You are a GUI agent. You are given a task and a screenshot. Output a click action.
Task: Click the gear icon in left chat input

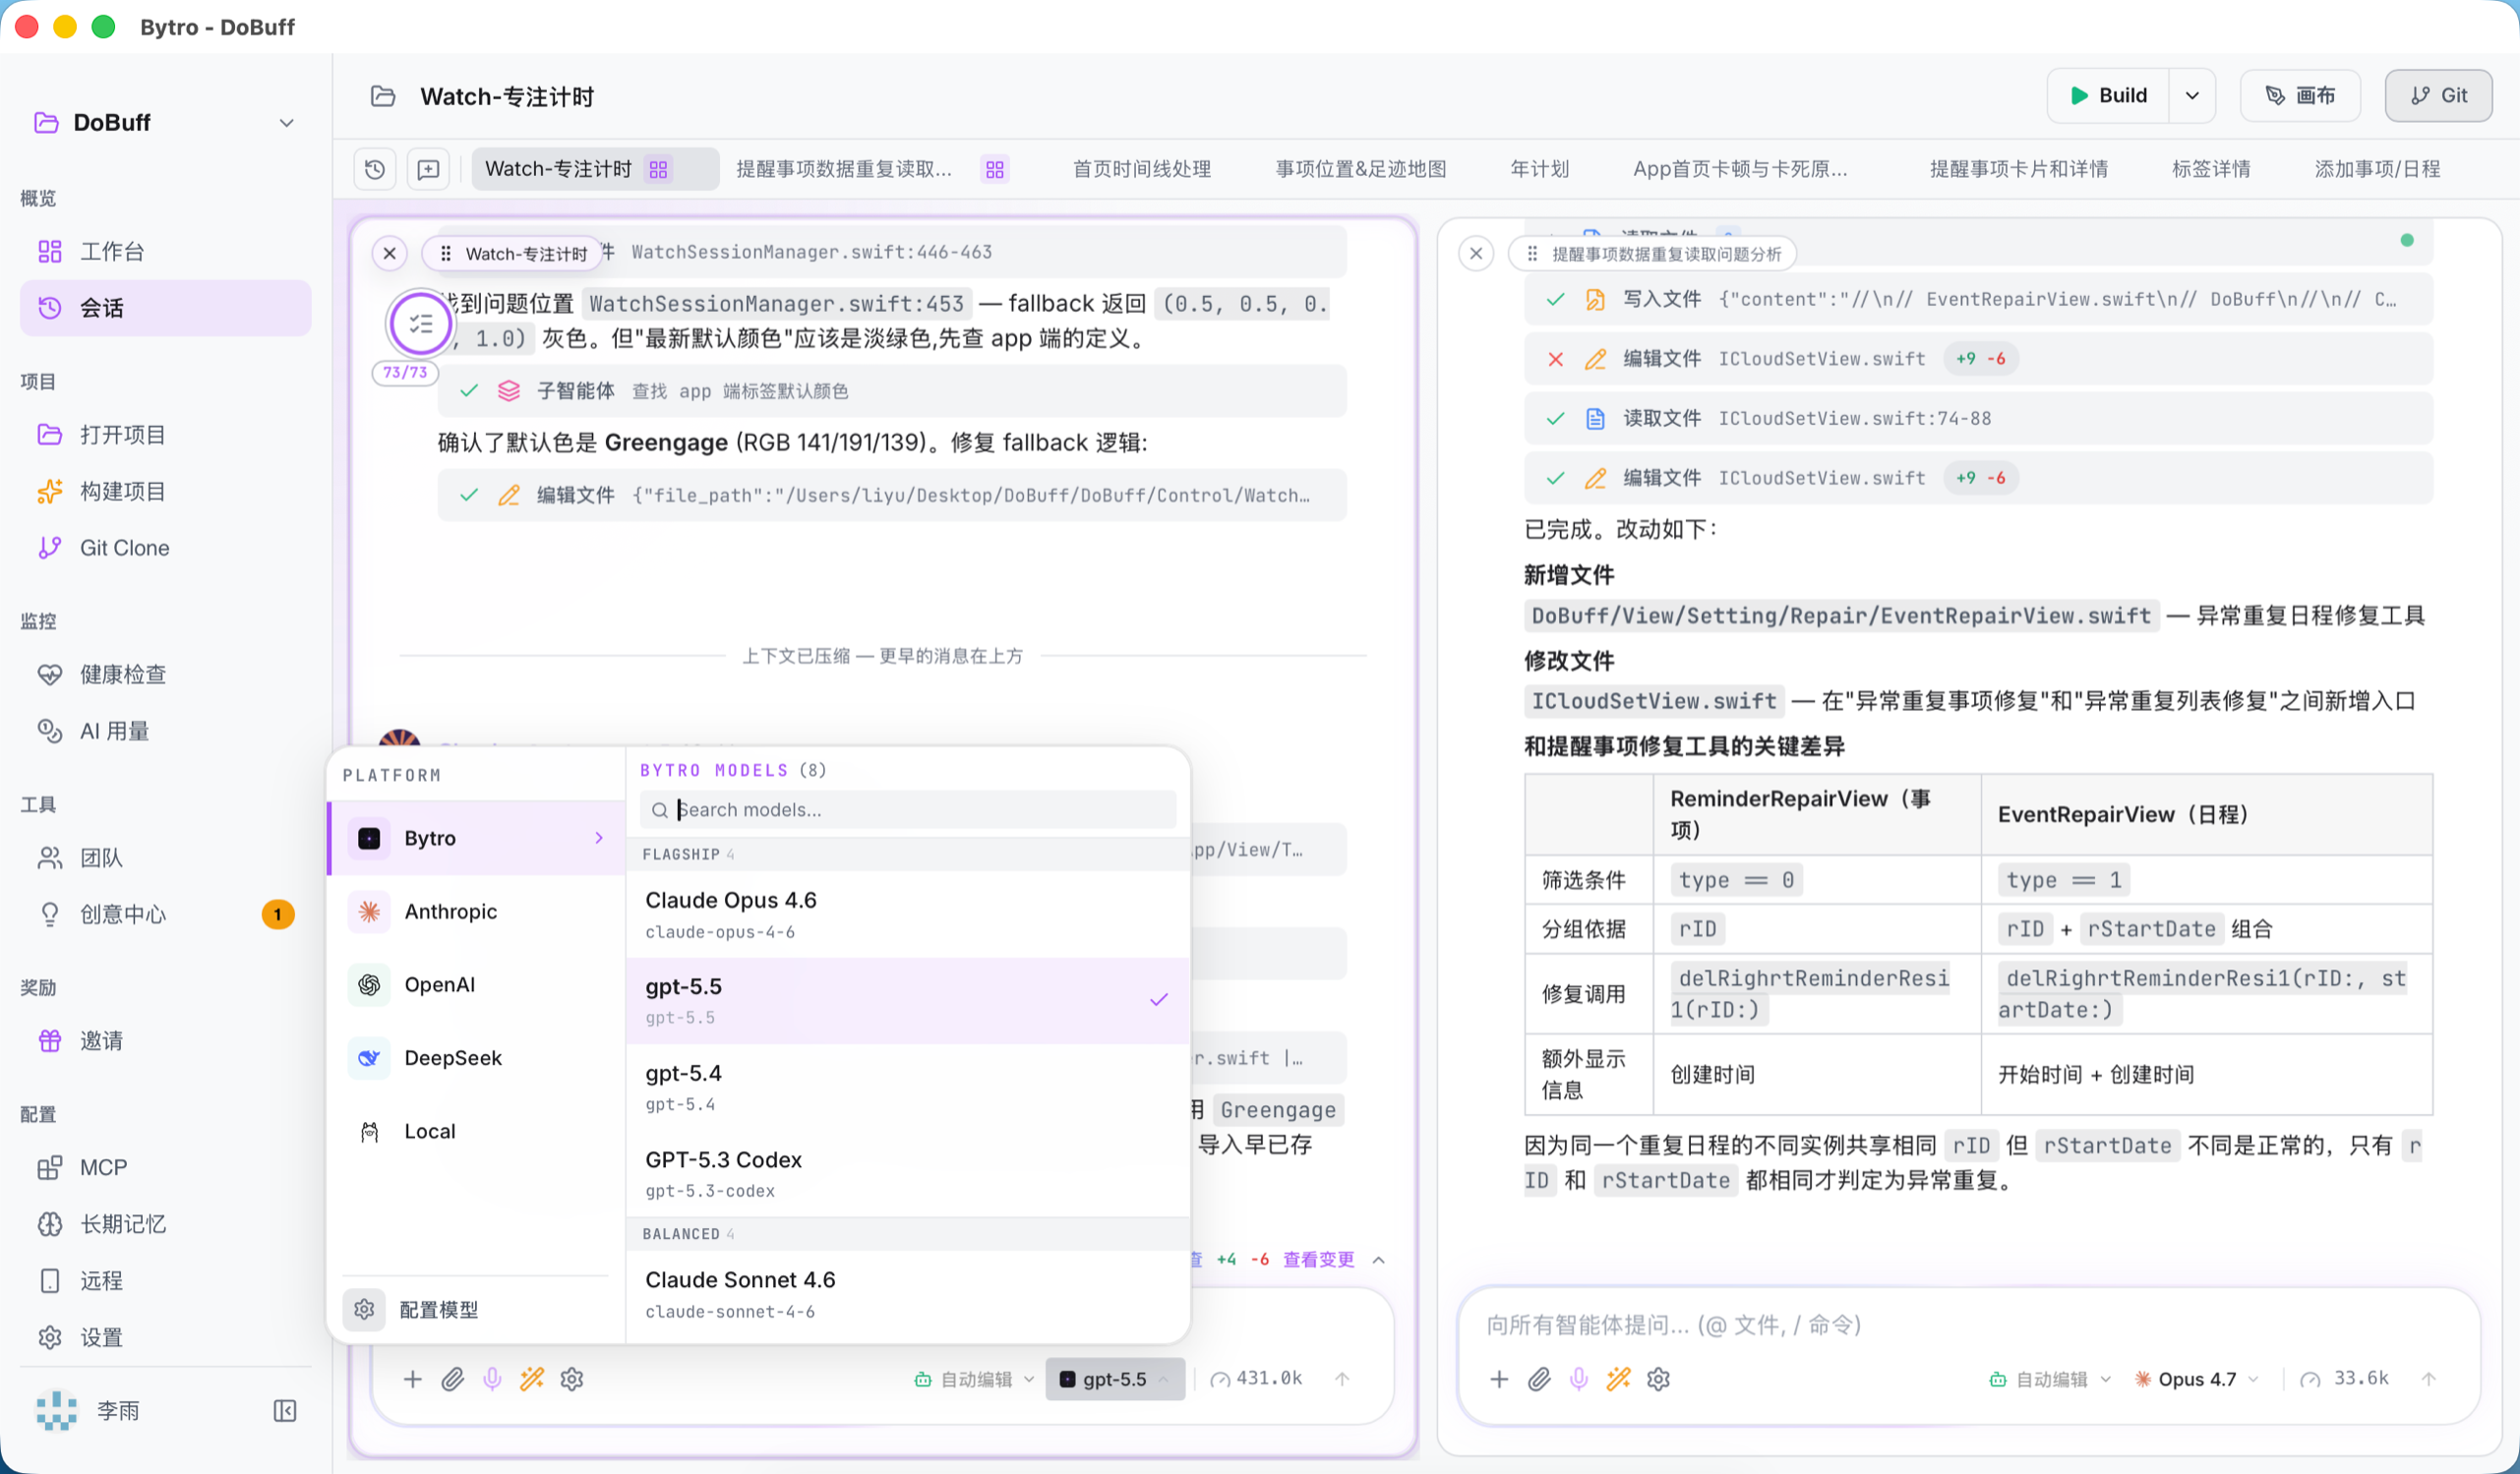(x=572, y=1379)
